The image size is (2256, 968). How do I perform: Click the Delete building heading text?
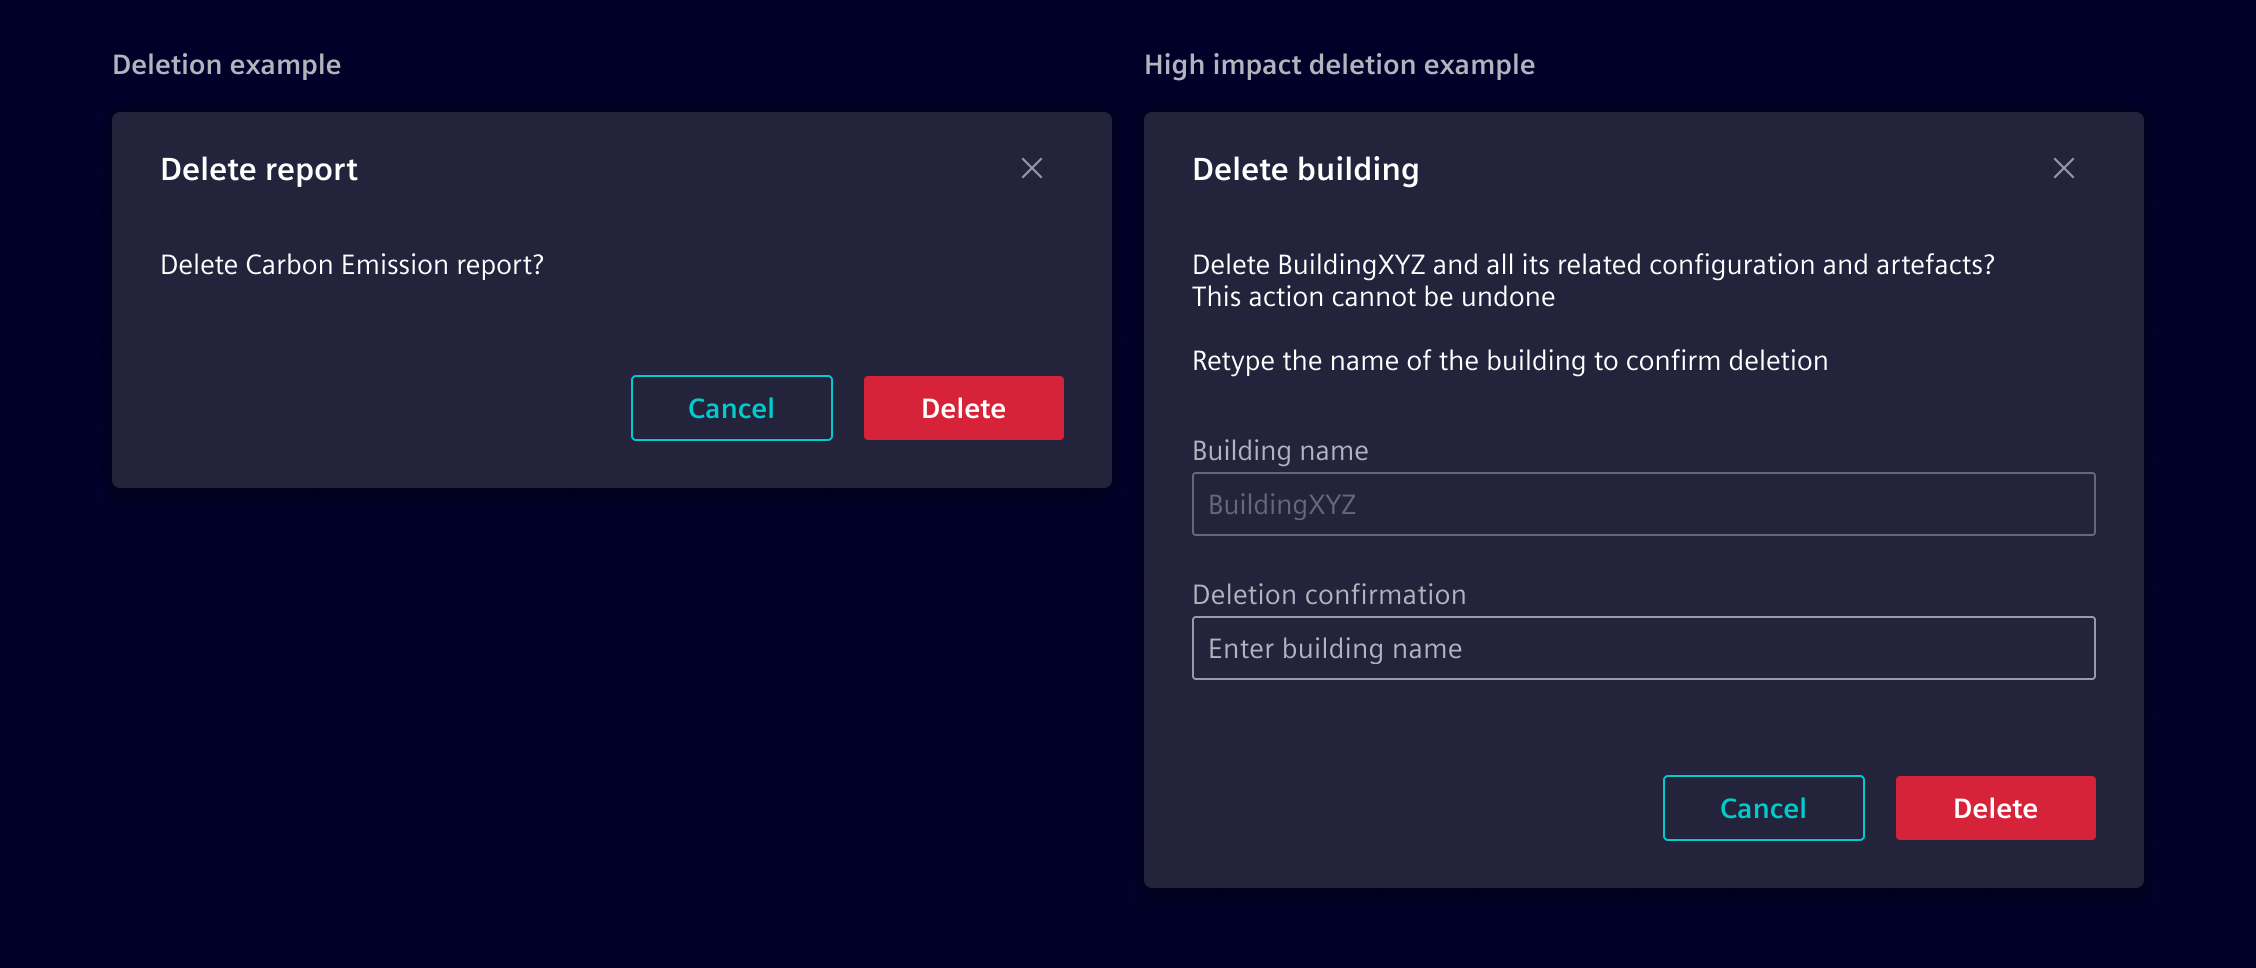1305,168
